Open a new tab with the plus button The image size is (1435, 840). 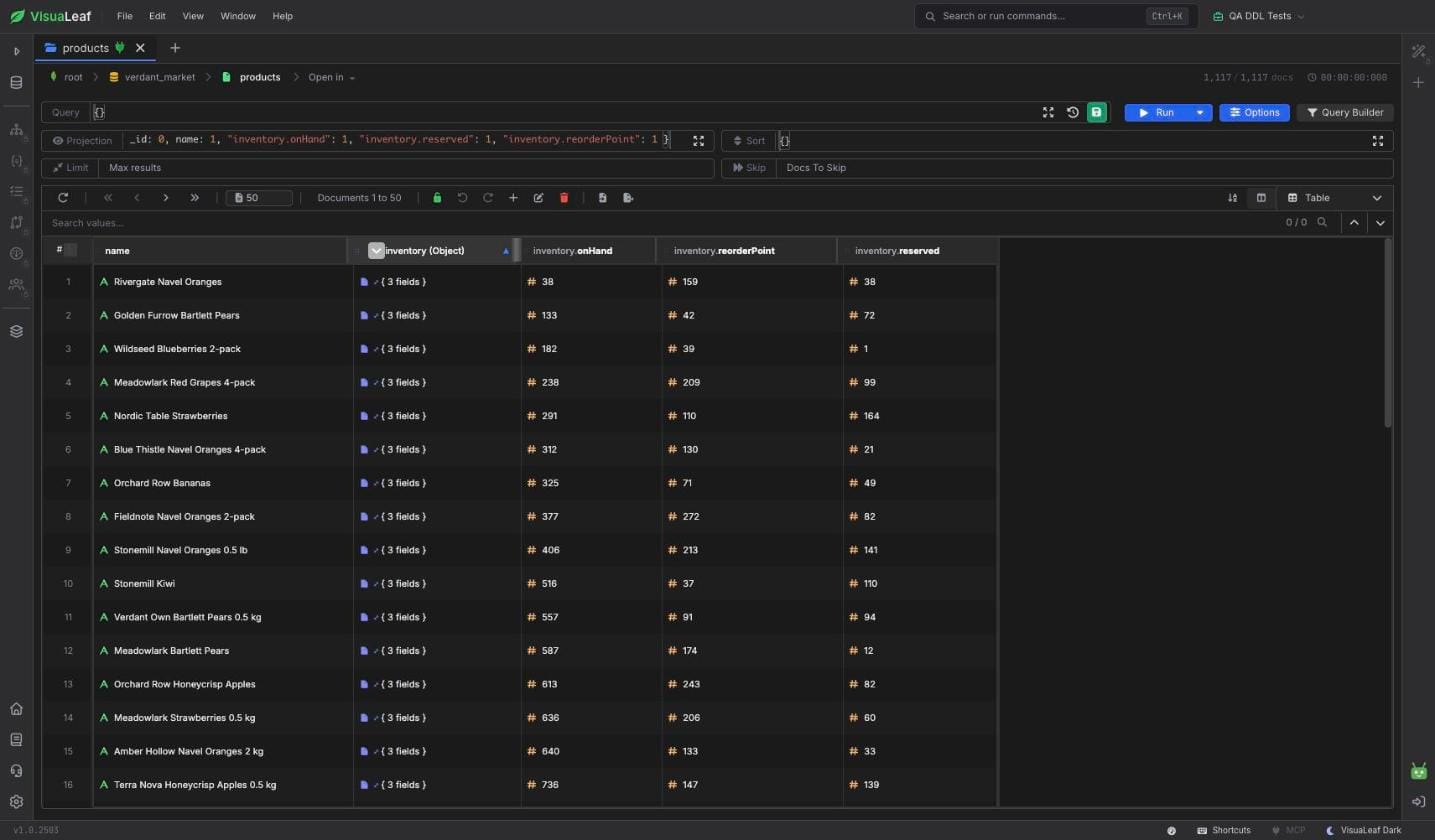click(175, 48)
